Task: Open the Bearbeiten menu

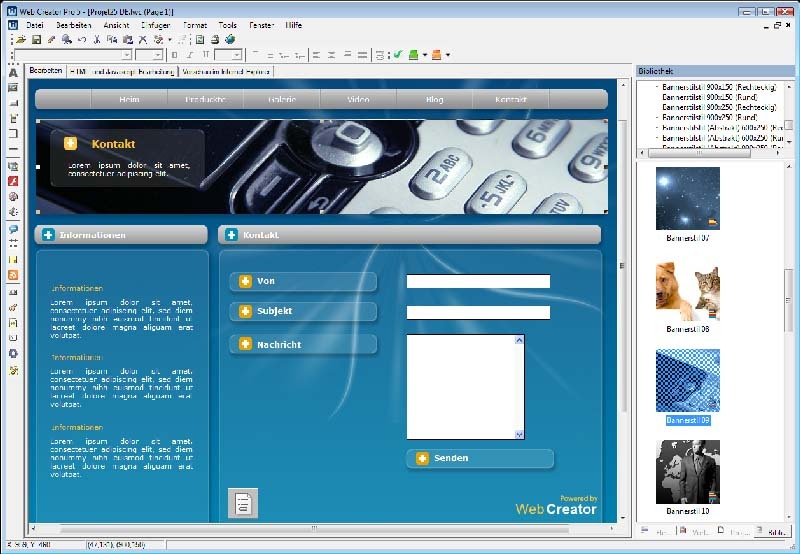Action: (x=73, y=25)
